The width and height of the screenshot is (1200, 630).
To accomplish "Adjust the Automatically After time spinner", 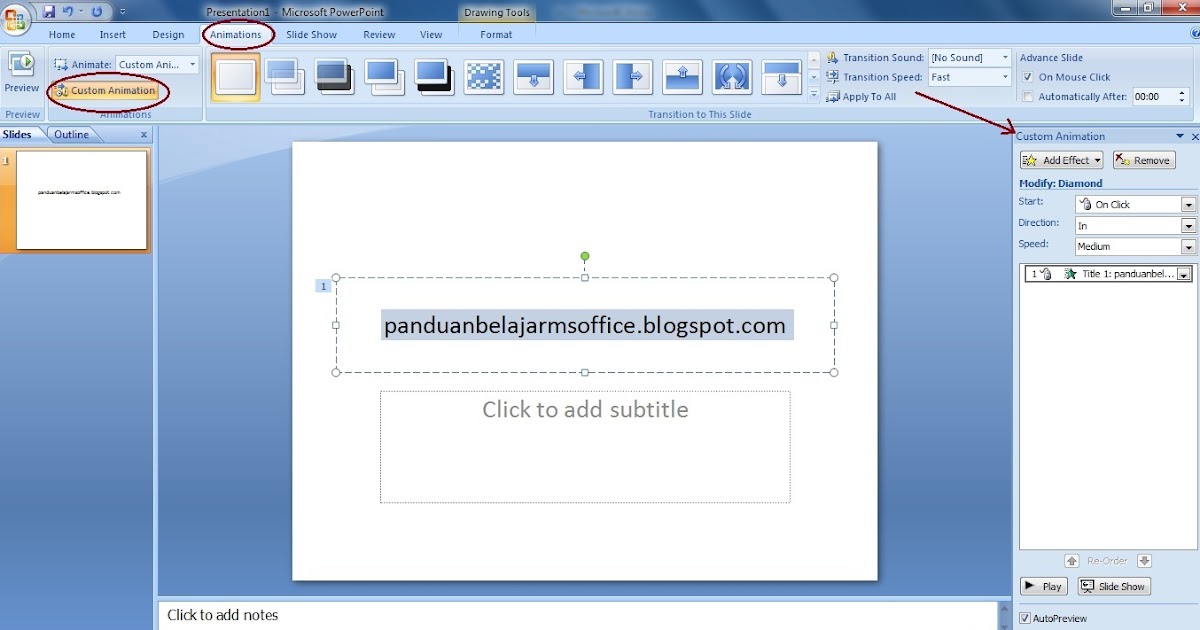I will coord(1182,97).
